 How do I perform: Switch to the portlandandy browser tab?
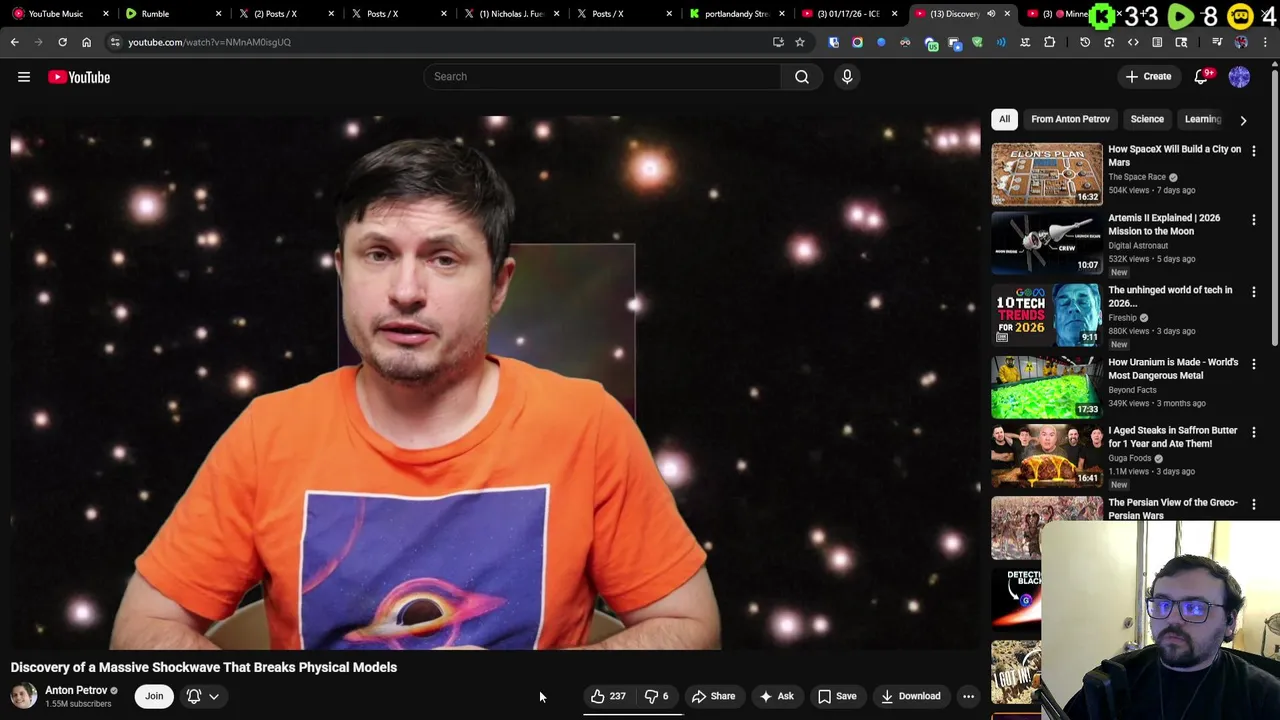735,14
